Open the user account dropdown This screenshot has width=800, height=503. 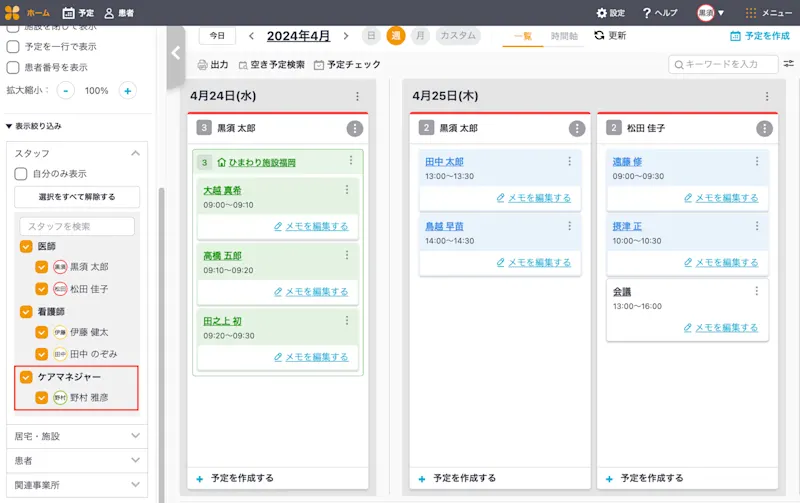(711, 13)
